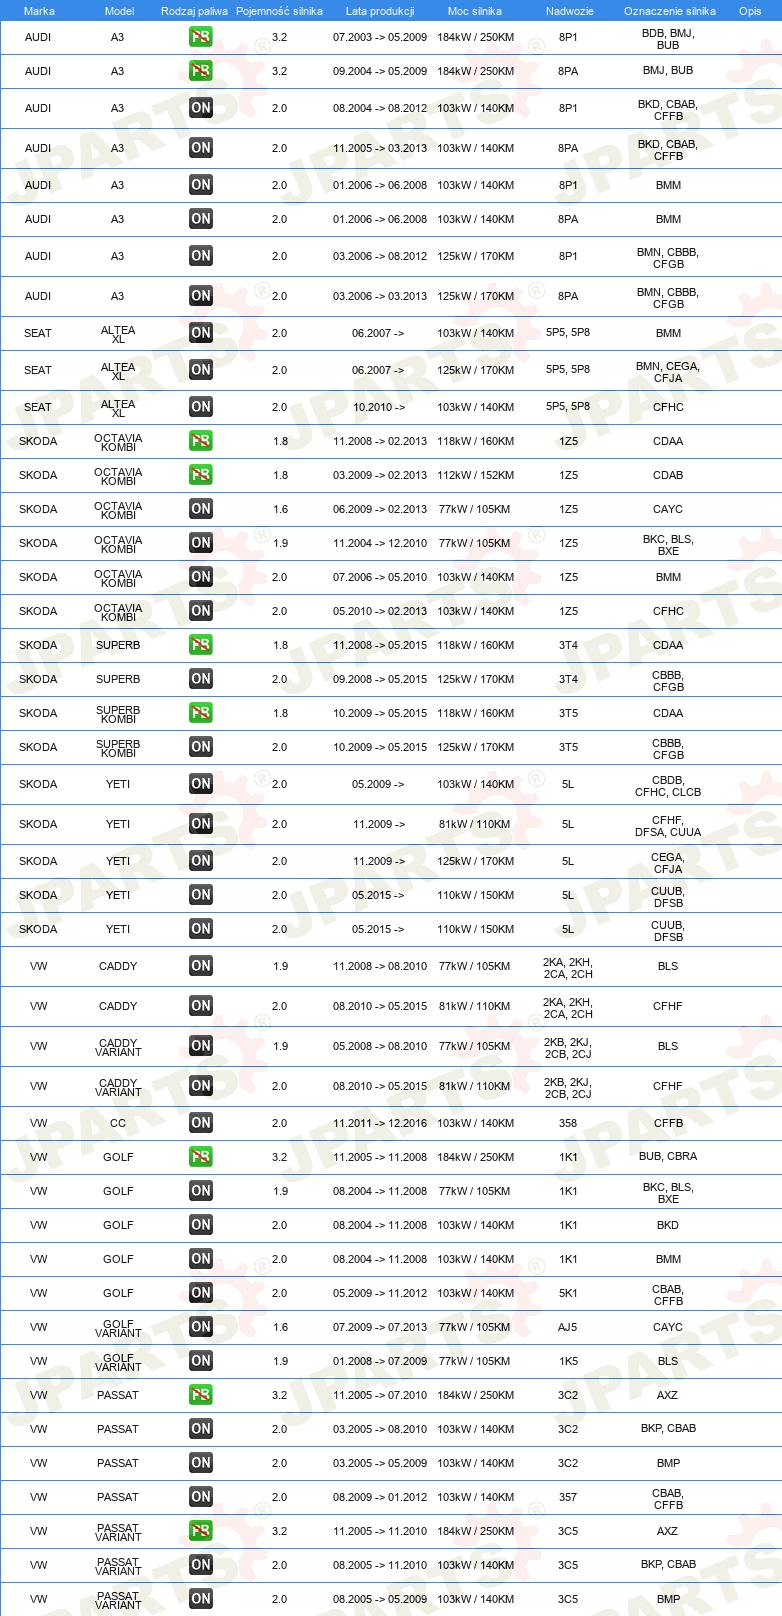
Task: Click the petrol icon in the VW Passat 3C2 AXZ row
Action: tap(201, 1395)
